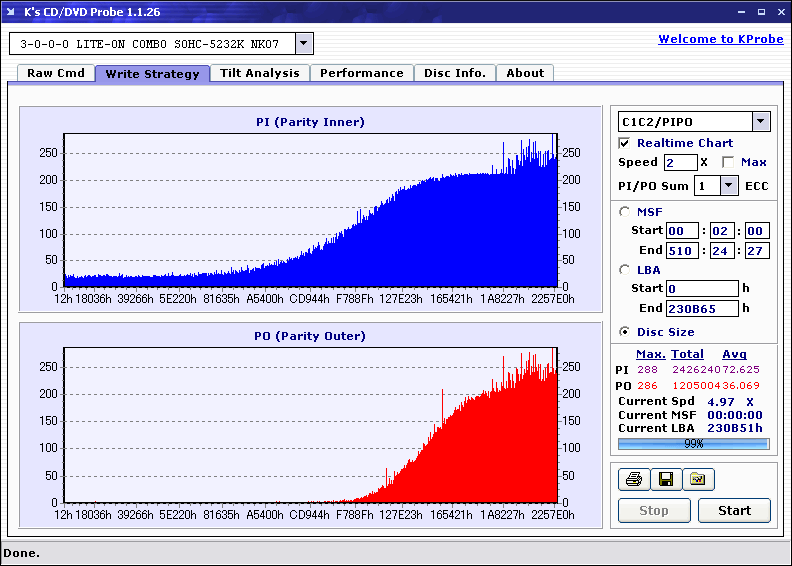Image resolution: width=792 pixels, height=566 pixels.
Task: Click the MSF End seconds field 24
Action: click(721, 250)
